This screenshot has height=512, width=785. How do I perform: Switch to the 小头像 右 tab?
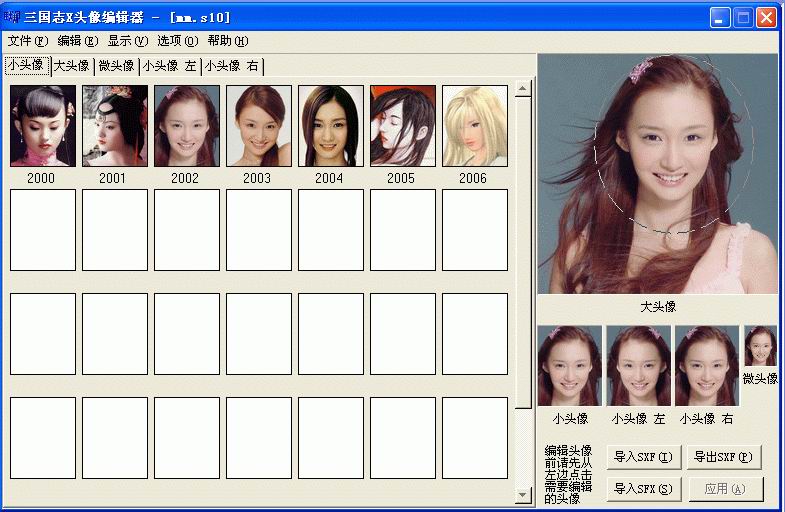231,66
